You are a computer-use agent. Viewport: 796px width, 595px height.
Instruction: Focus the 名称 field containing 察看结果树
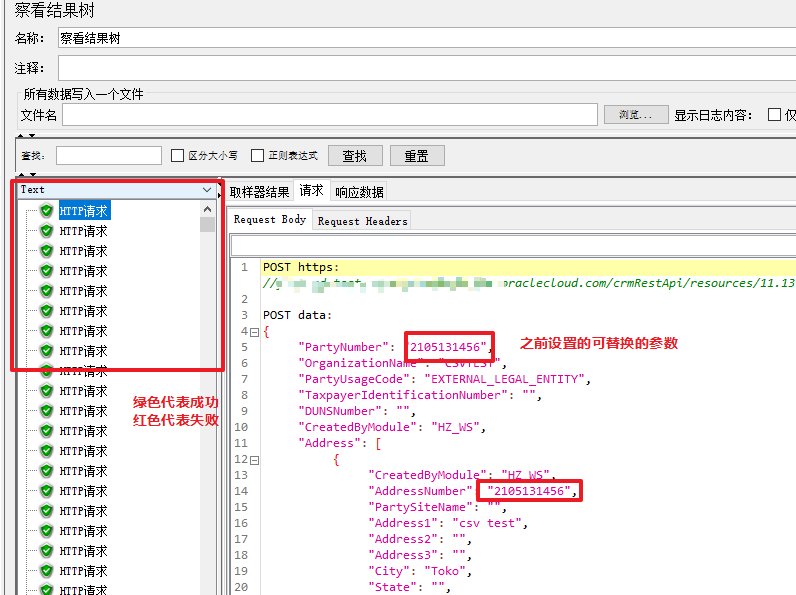point(427,38)
